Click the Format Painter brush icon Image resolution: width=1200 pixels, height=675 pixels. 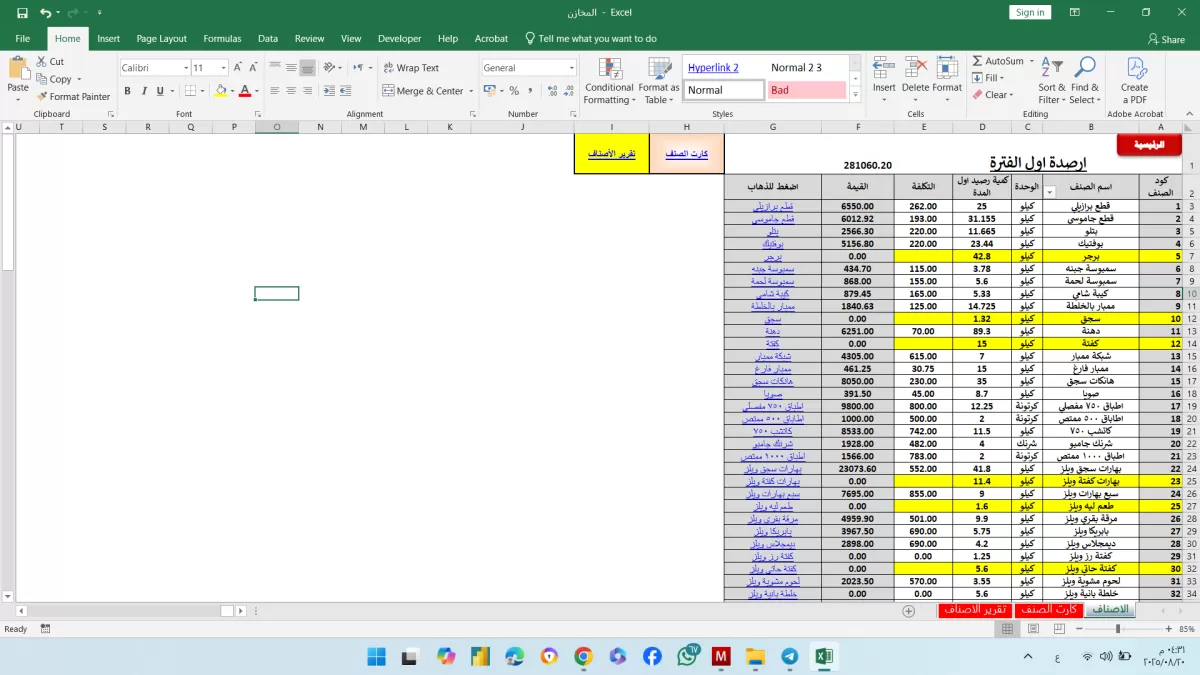click(42, 97)
